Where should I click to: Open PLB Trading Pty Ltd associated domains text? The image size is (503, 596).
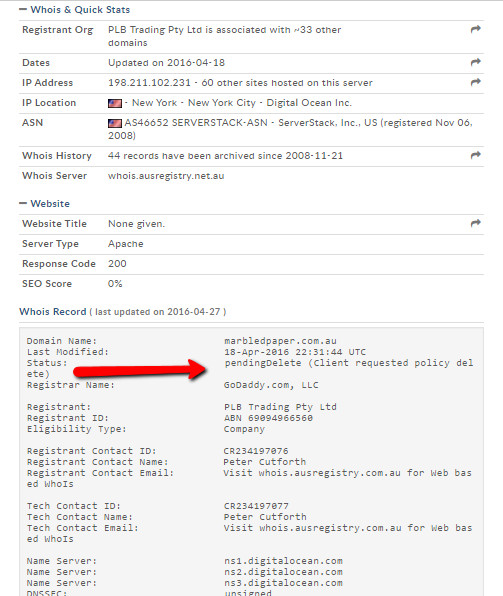[x=224, y=36]
